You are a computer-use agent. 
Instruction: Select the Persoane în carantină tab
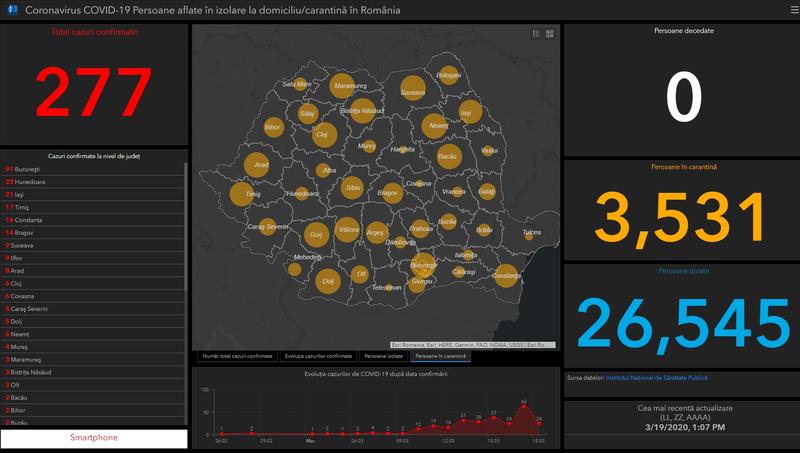click(x=441, y=355)
